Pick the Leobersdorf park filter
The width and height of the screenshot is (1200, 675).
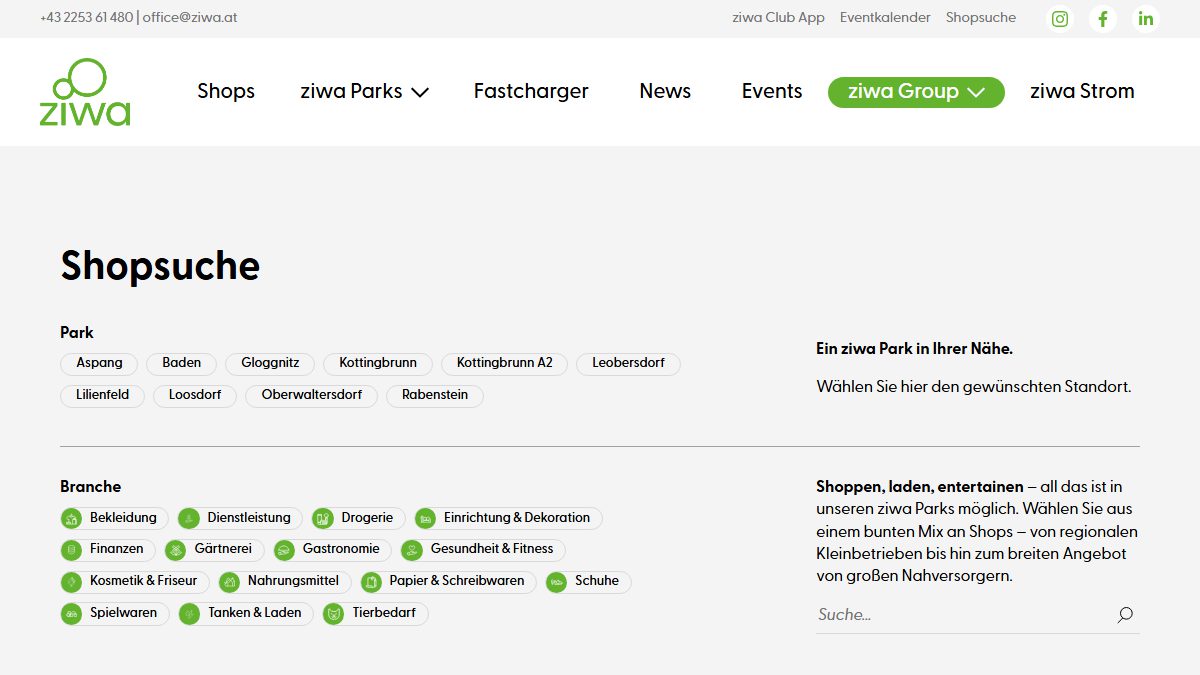[628, 363]
